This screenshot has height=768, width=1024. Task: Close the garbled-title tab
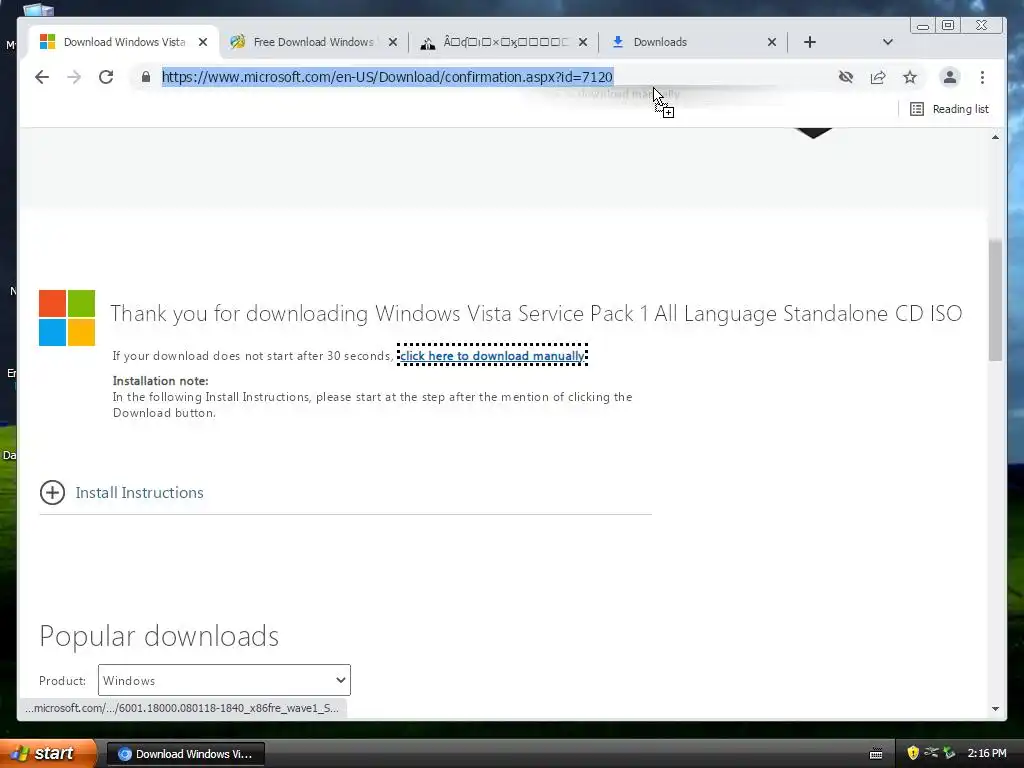pyautogui.click(x=583, y=42)
